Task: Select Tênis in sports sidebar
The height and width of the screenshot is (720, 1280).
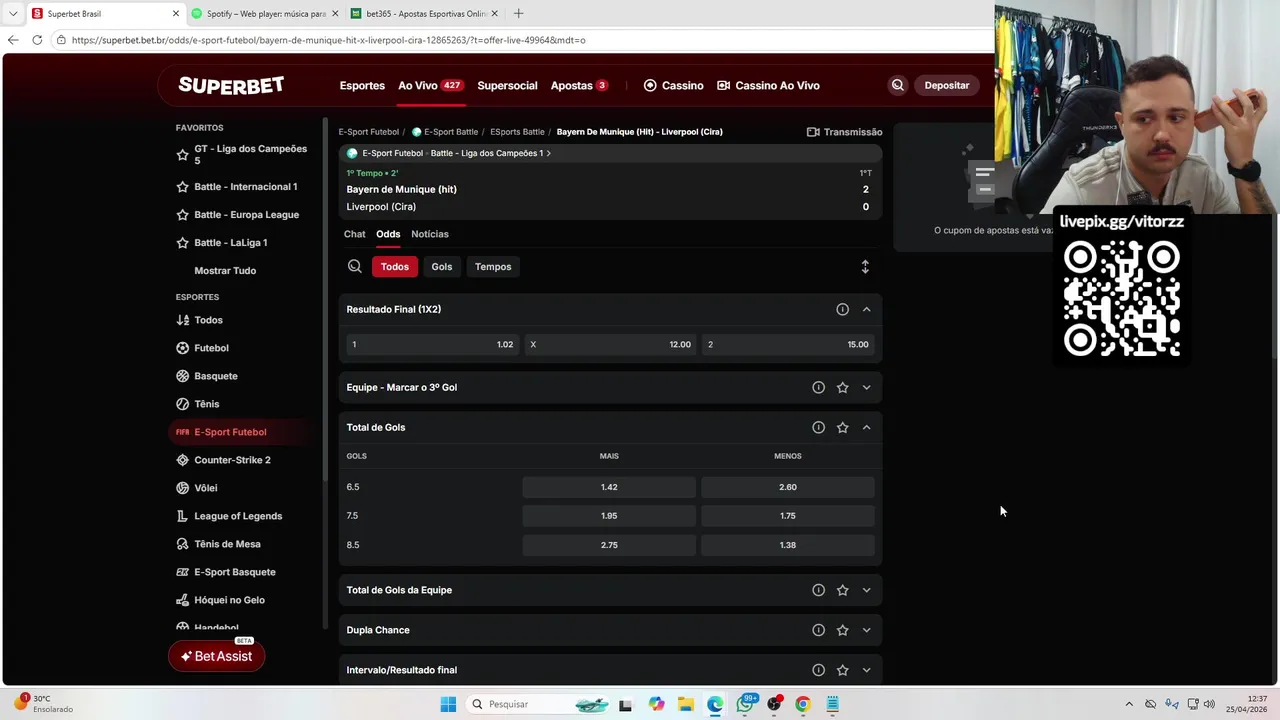Action: [x=206, y=404]
